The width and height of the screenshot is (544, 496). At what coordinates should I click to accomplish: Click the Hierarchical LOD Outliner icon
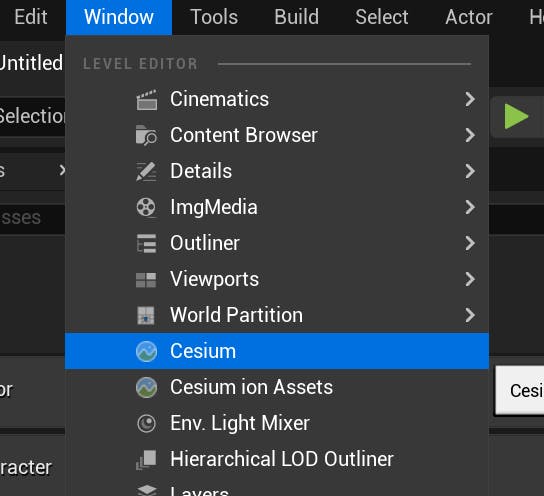click(146, 460)
